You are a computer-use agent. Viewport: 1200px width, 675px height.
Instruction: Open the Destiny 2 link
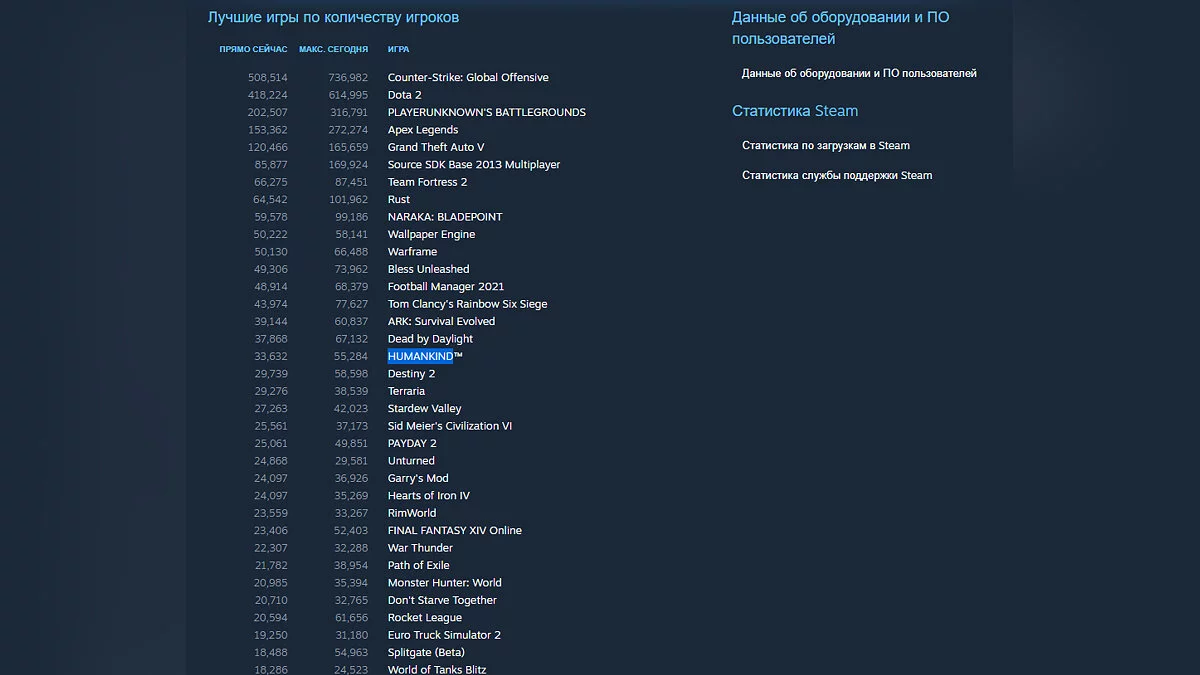pyautogui.click(x=411, y=374)
